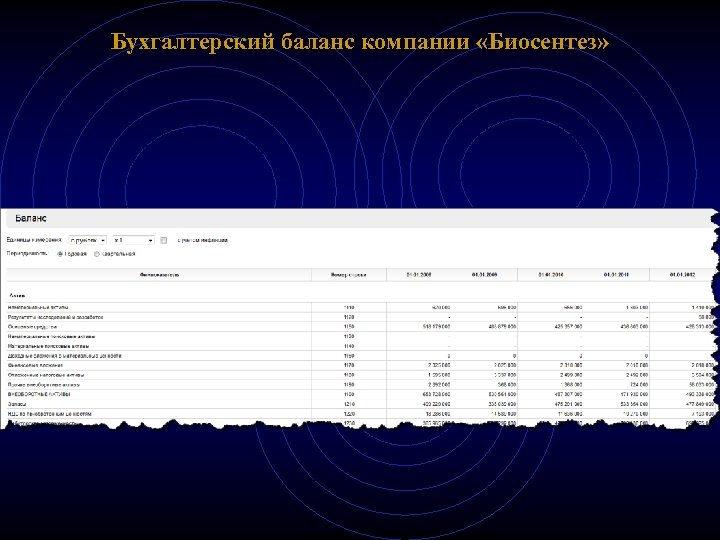Select the квартальная periodicity radio button
The width and height of the screenshot is (720, 540).
pos(96,254)
